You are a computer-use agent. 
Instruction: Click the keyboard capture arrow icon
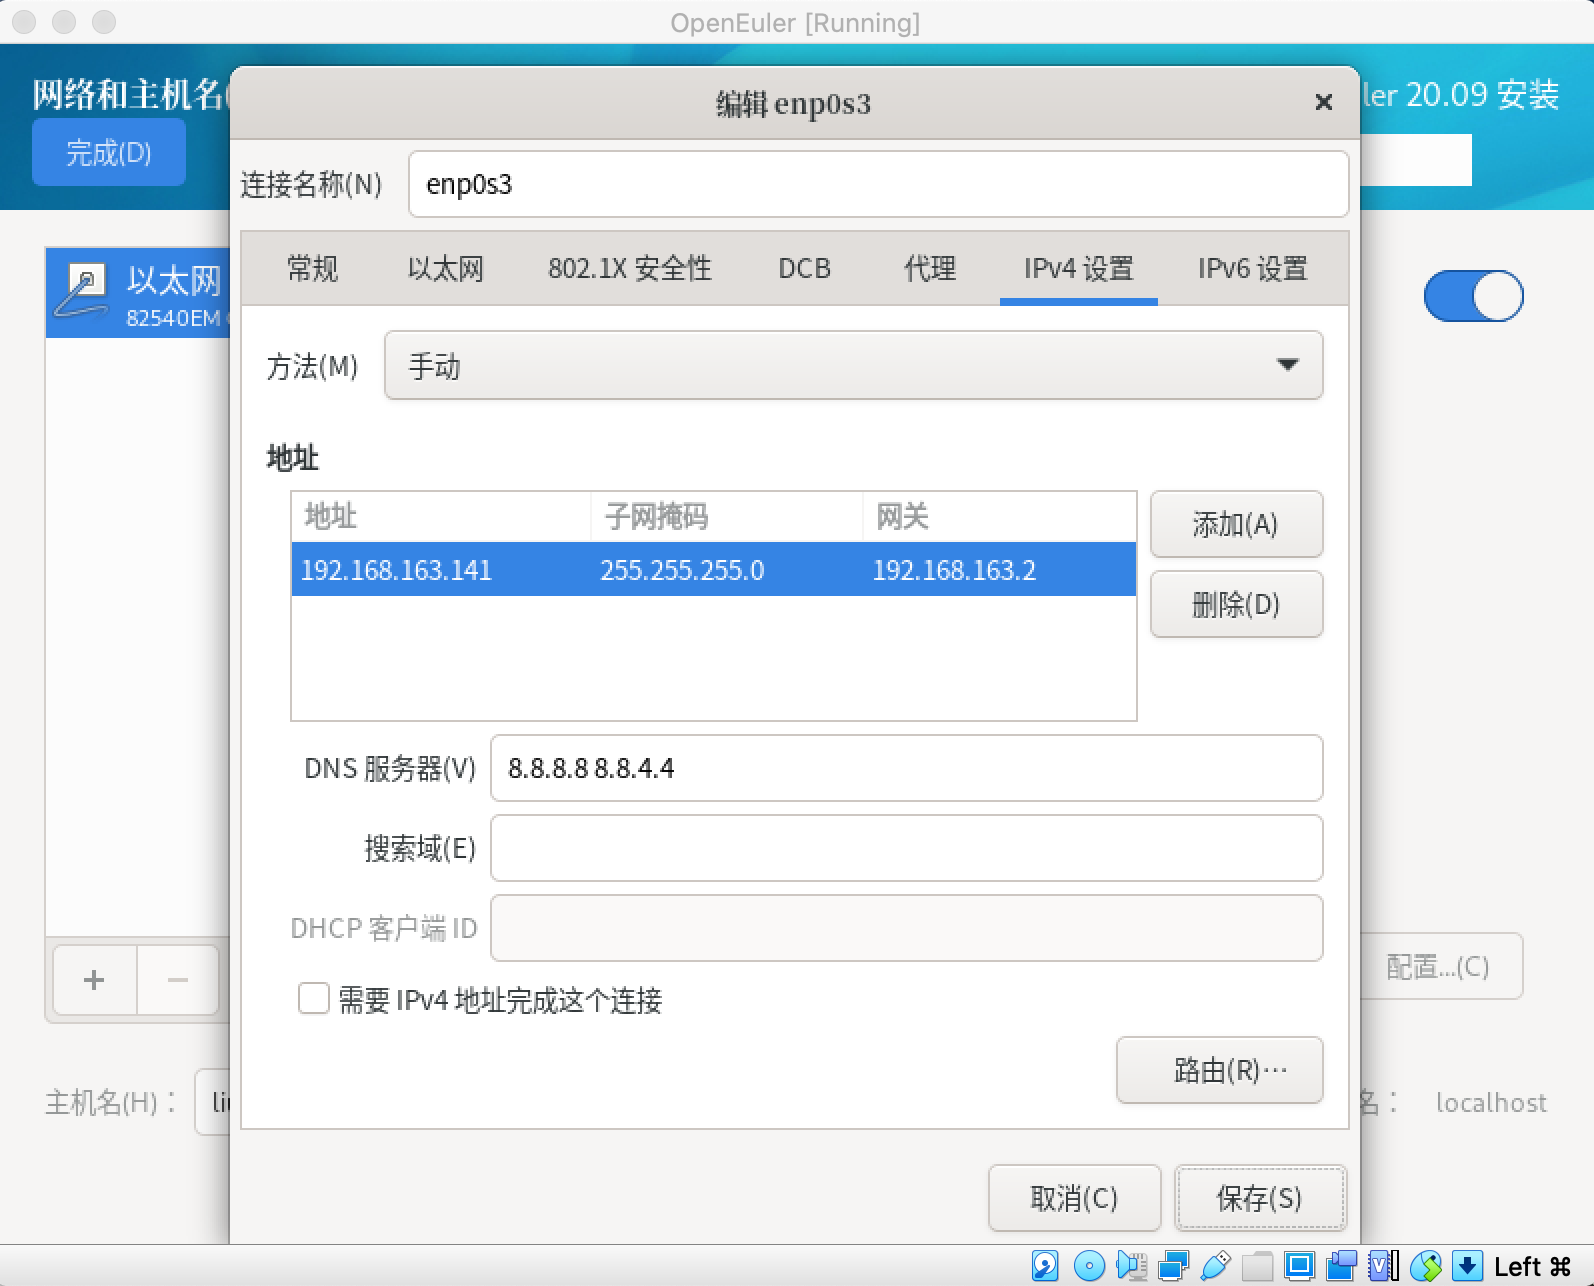tap(1467, 1266)
